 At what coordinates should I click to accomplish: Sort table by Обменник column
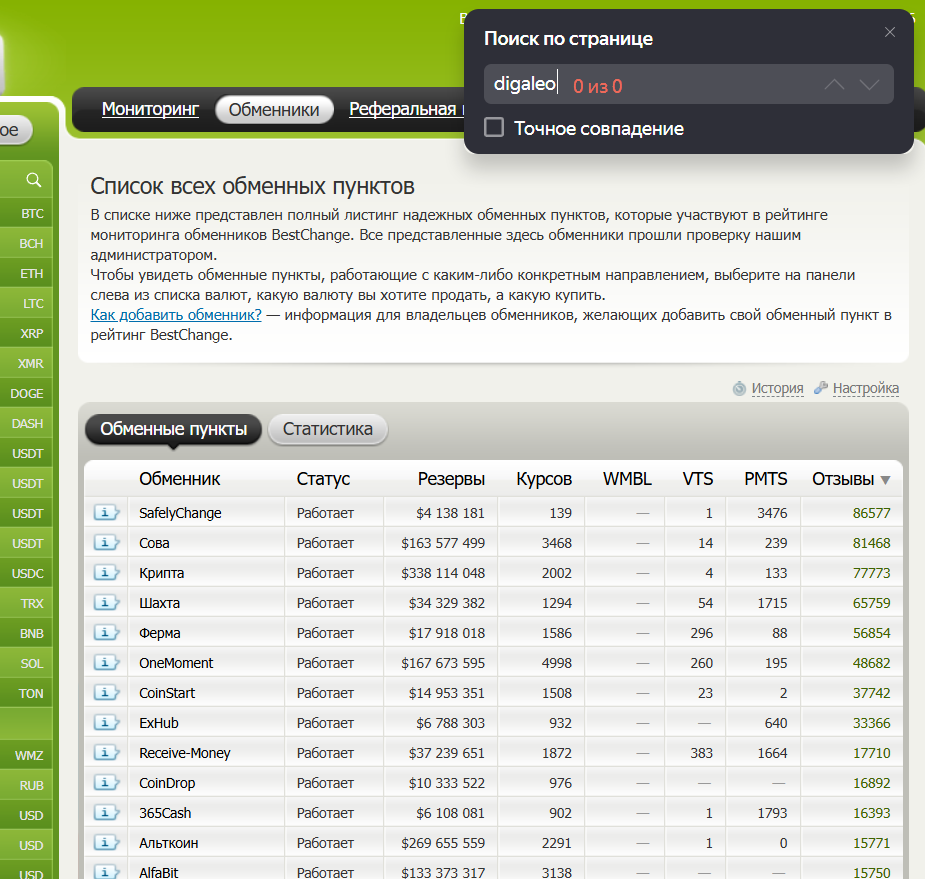179,479
